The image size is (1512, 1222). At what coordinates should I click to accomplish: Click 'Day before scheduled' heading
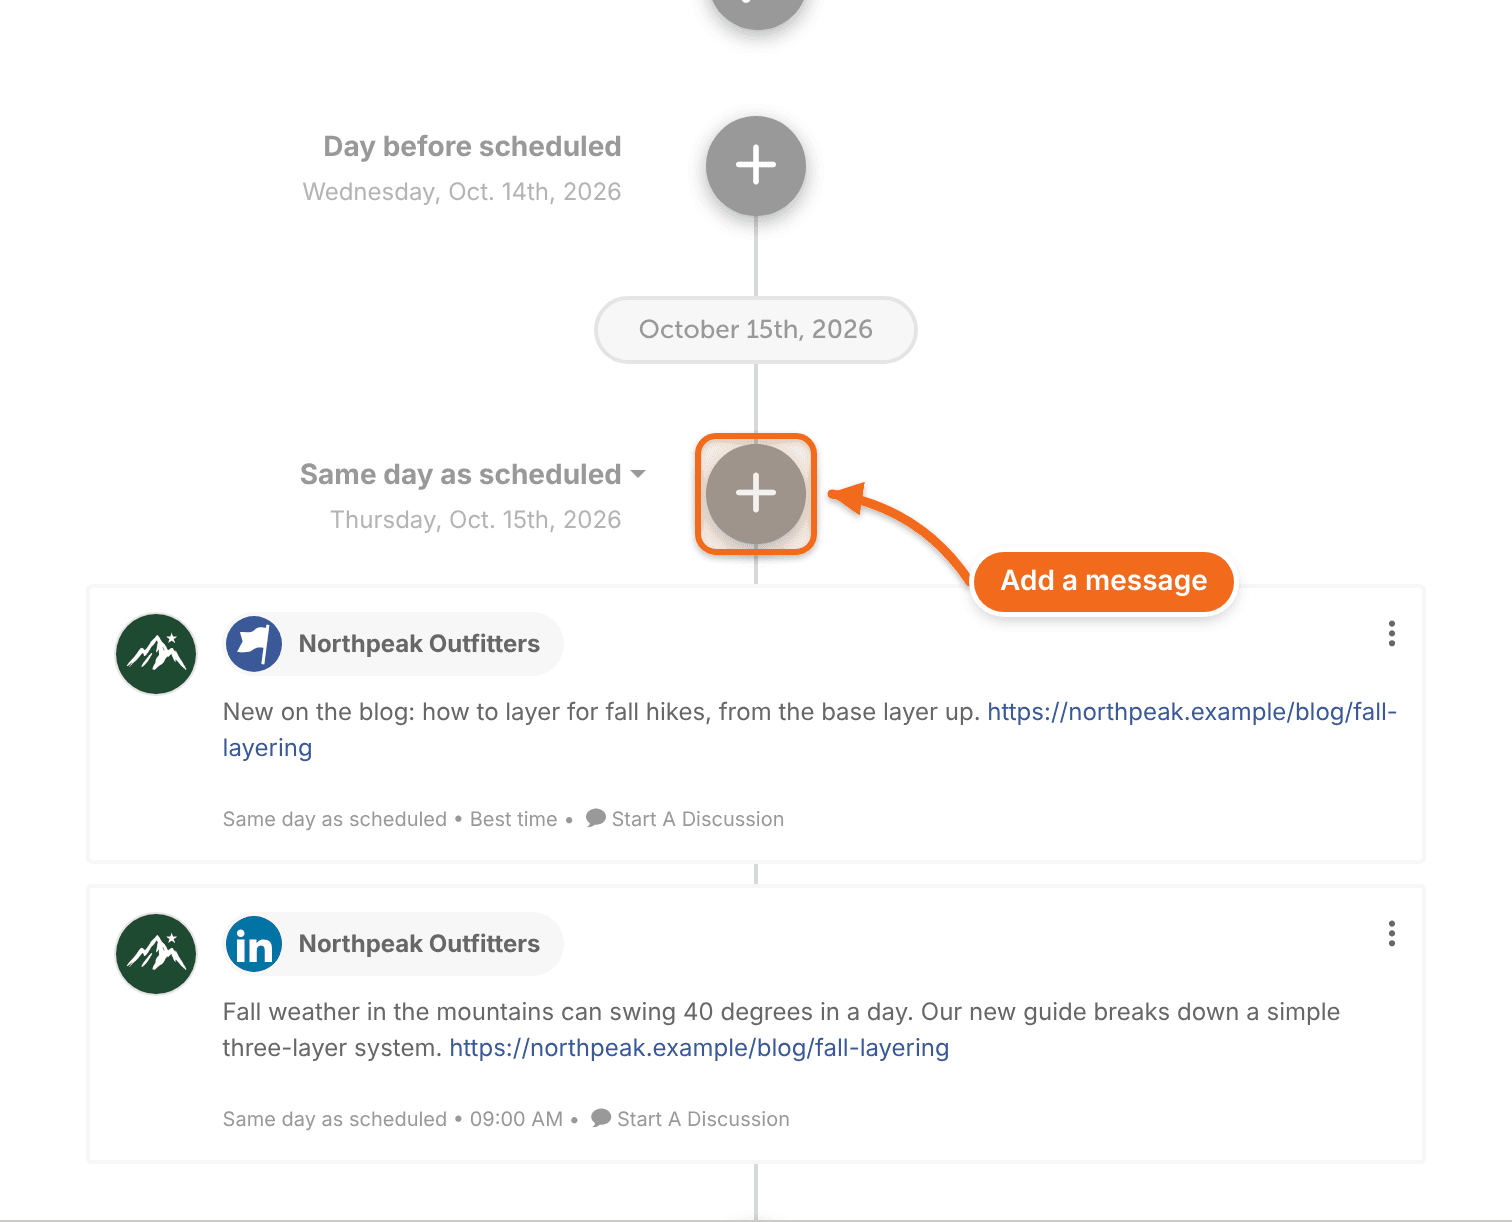[472, 147]
